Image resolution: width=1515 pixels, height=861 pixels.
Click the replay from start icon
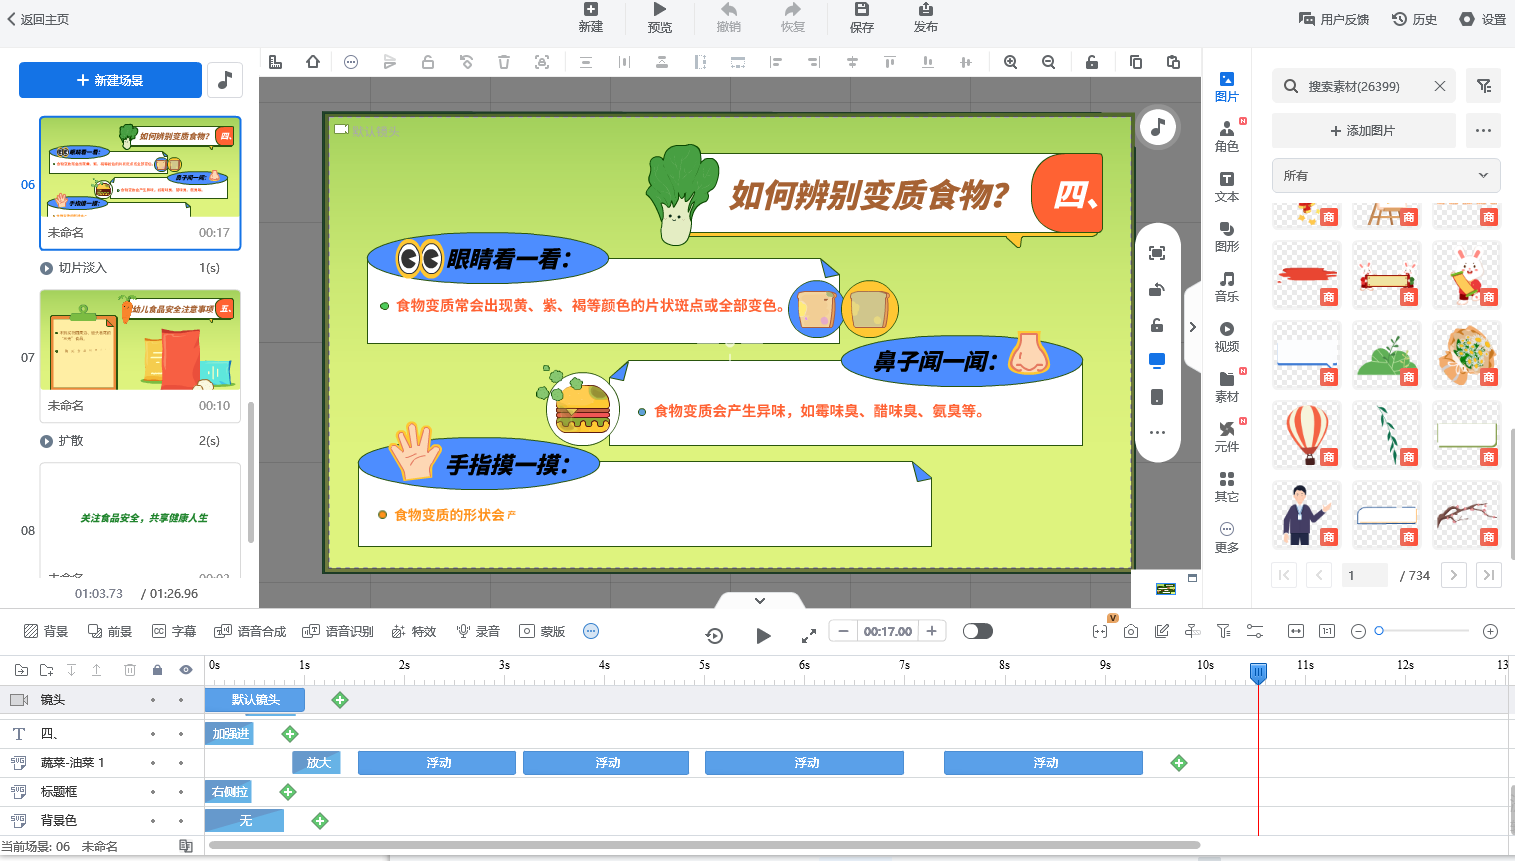point(714,635)
